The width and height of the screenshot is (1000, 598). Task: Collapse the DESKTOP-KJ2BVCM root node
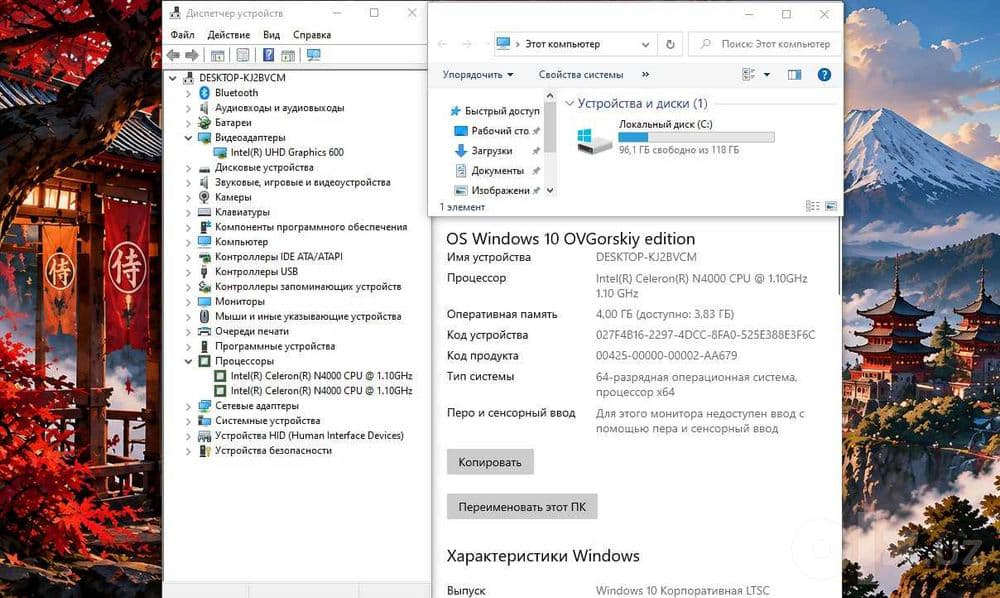(x=172, y=78)
